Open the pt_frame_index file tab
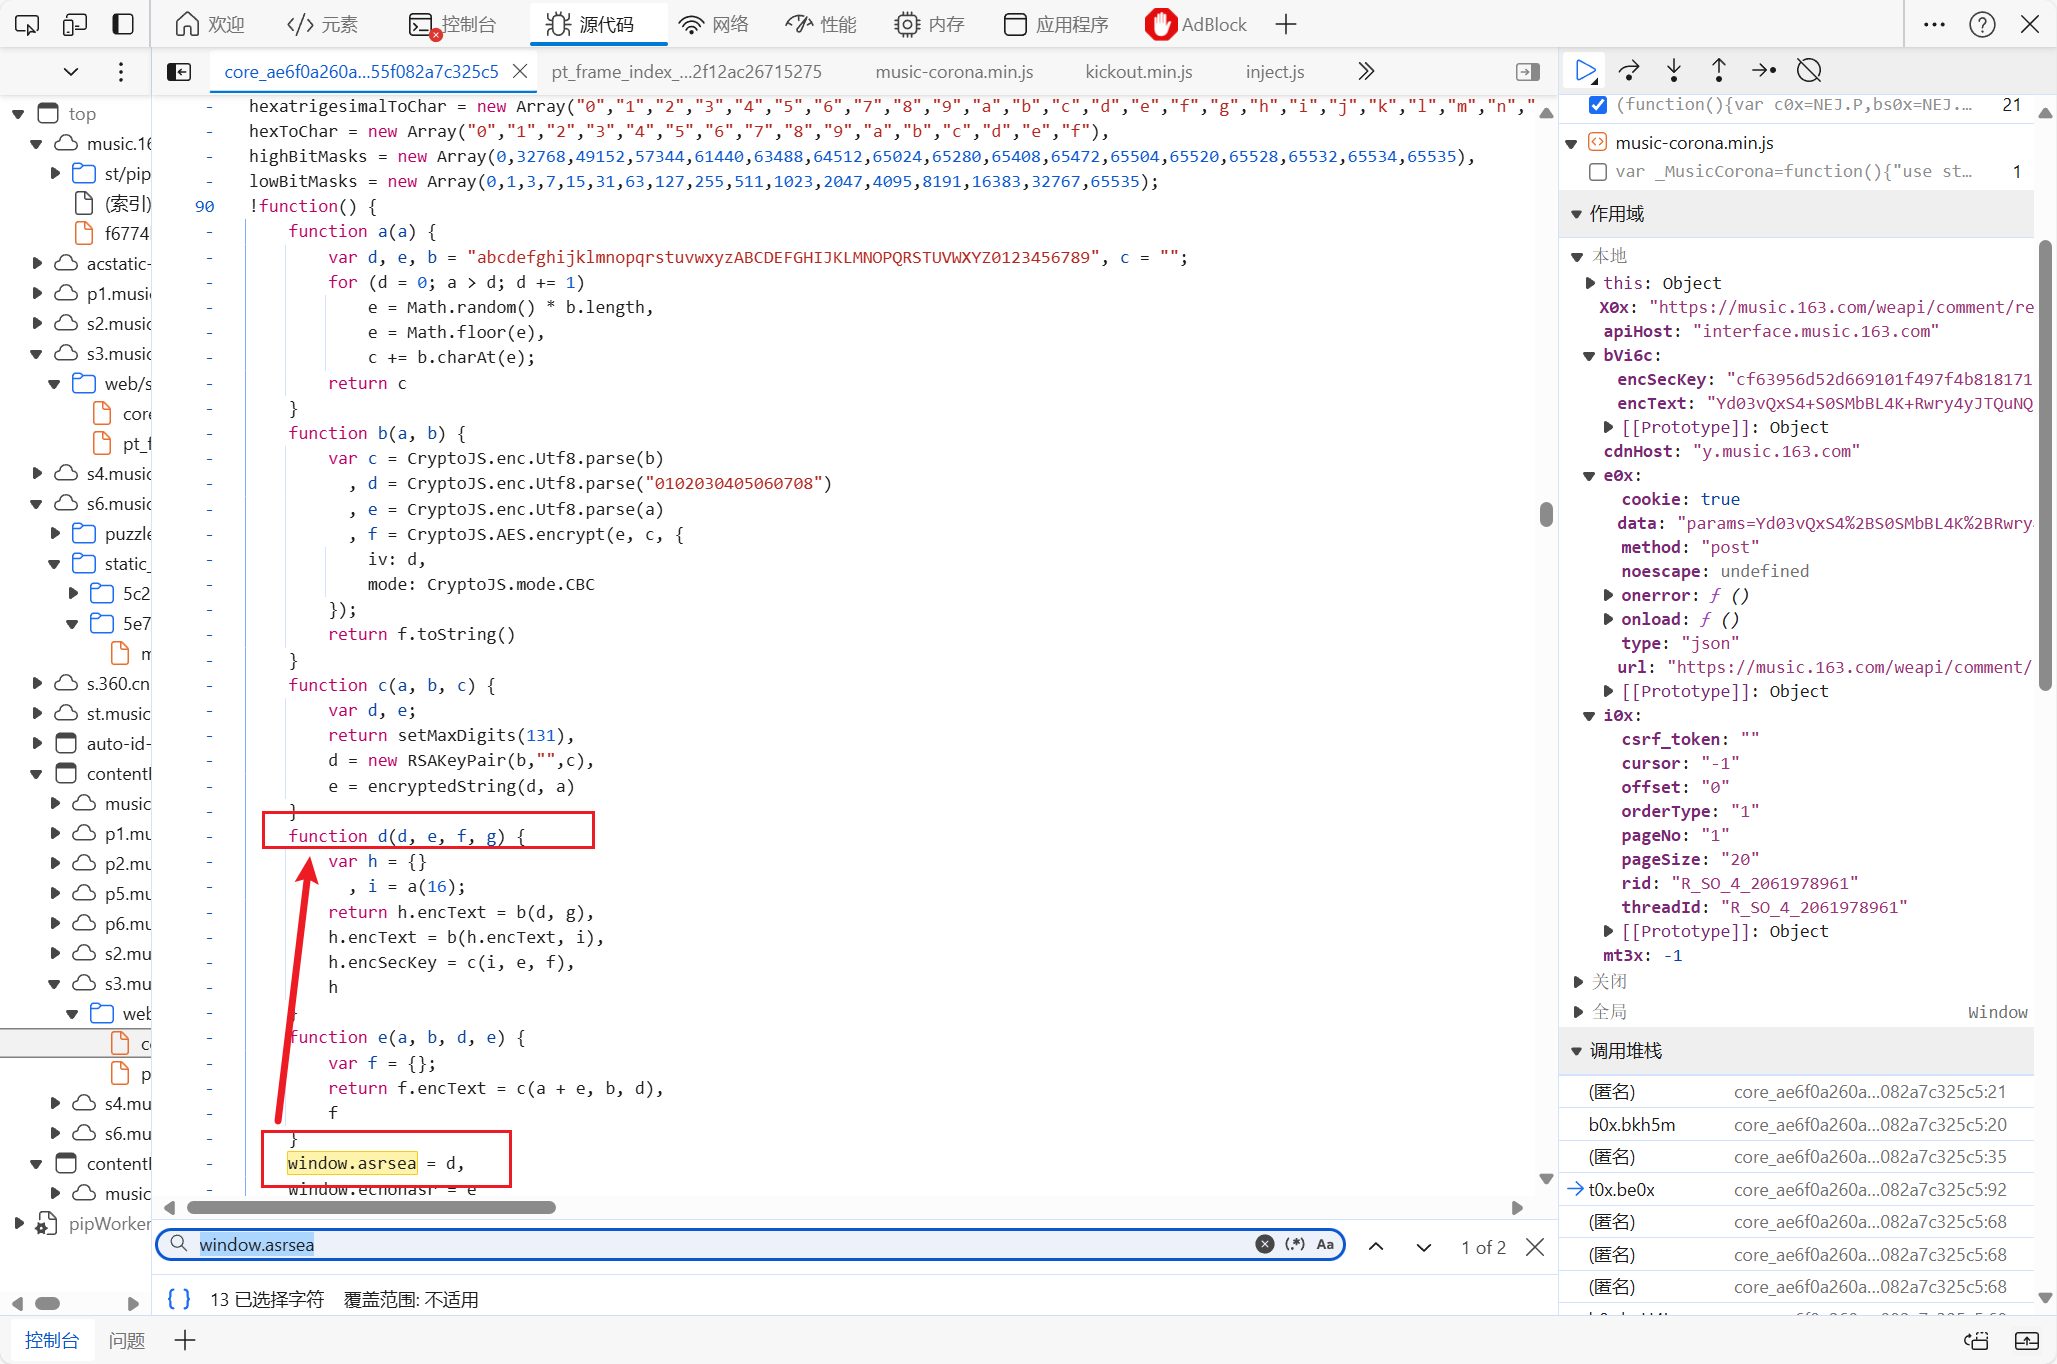The image size is (2057, 1364). pyautogui.click(x=686, y=71)
